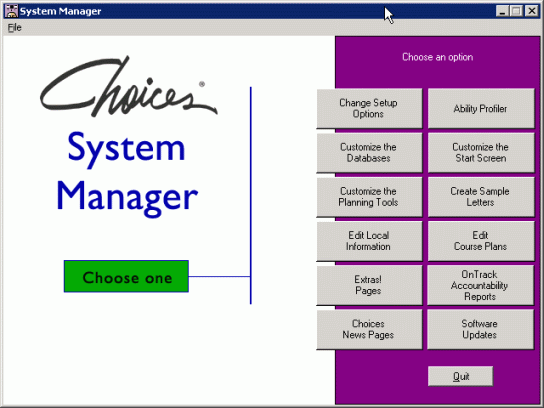Choose Customize the Start Screen
The height and width of the screenshot is (408, 544).
coord(481,152)
